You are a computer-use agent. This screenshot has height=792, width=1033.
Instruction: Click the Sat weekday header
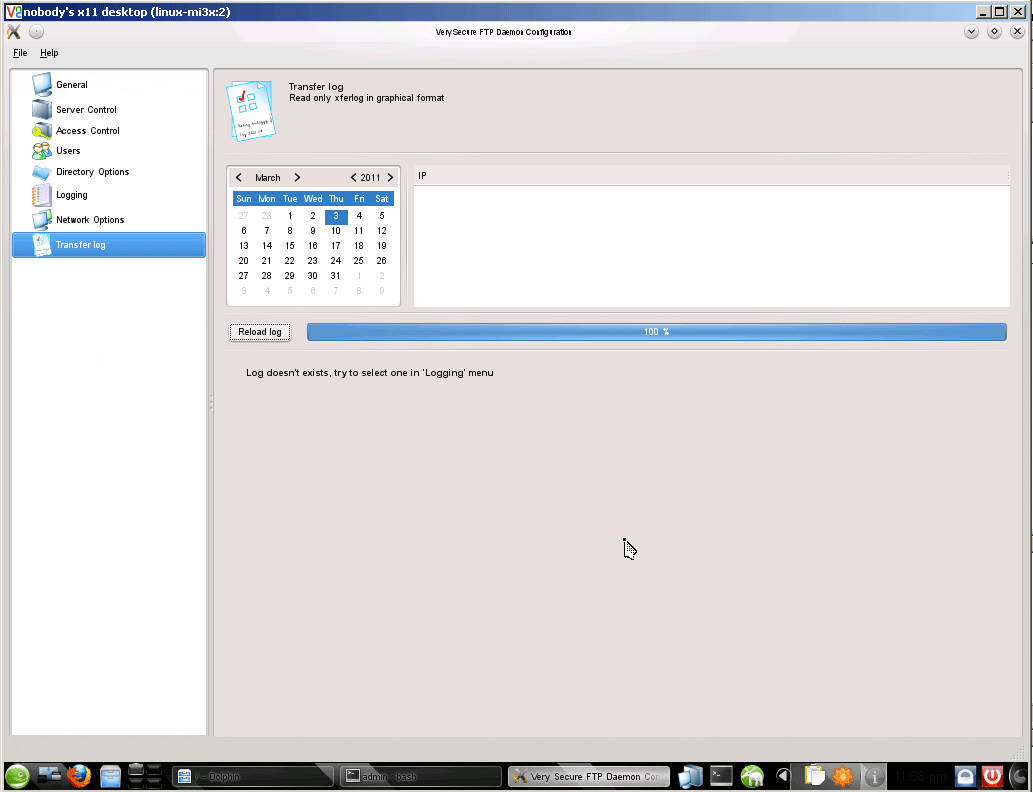381,198
